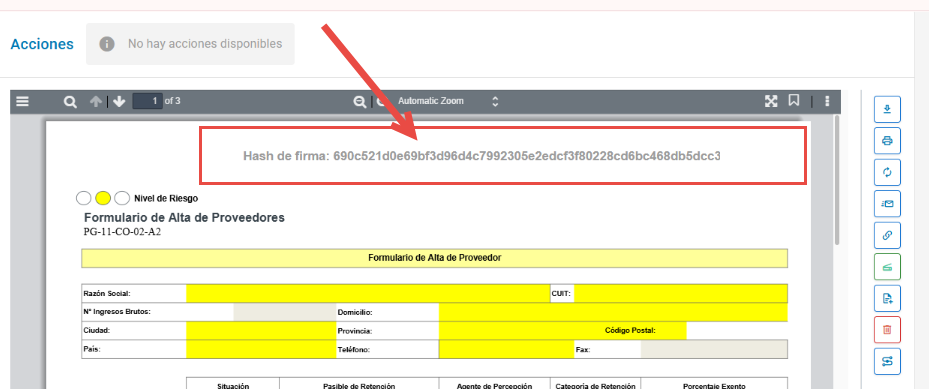
Task: Click the Acciones heading
Action: coord(42,44)
